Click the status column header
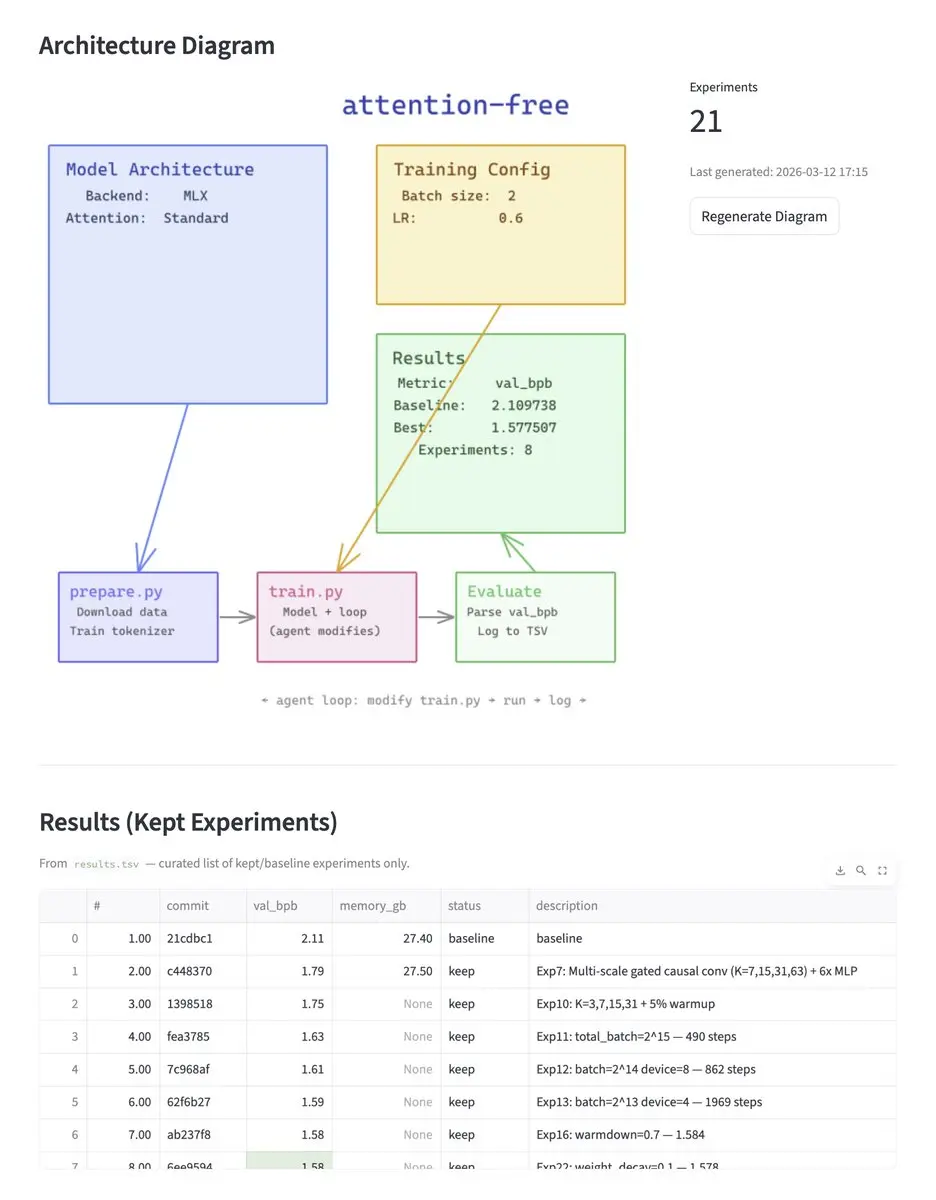 (464, 906)
